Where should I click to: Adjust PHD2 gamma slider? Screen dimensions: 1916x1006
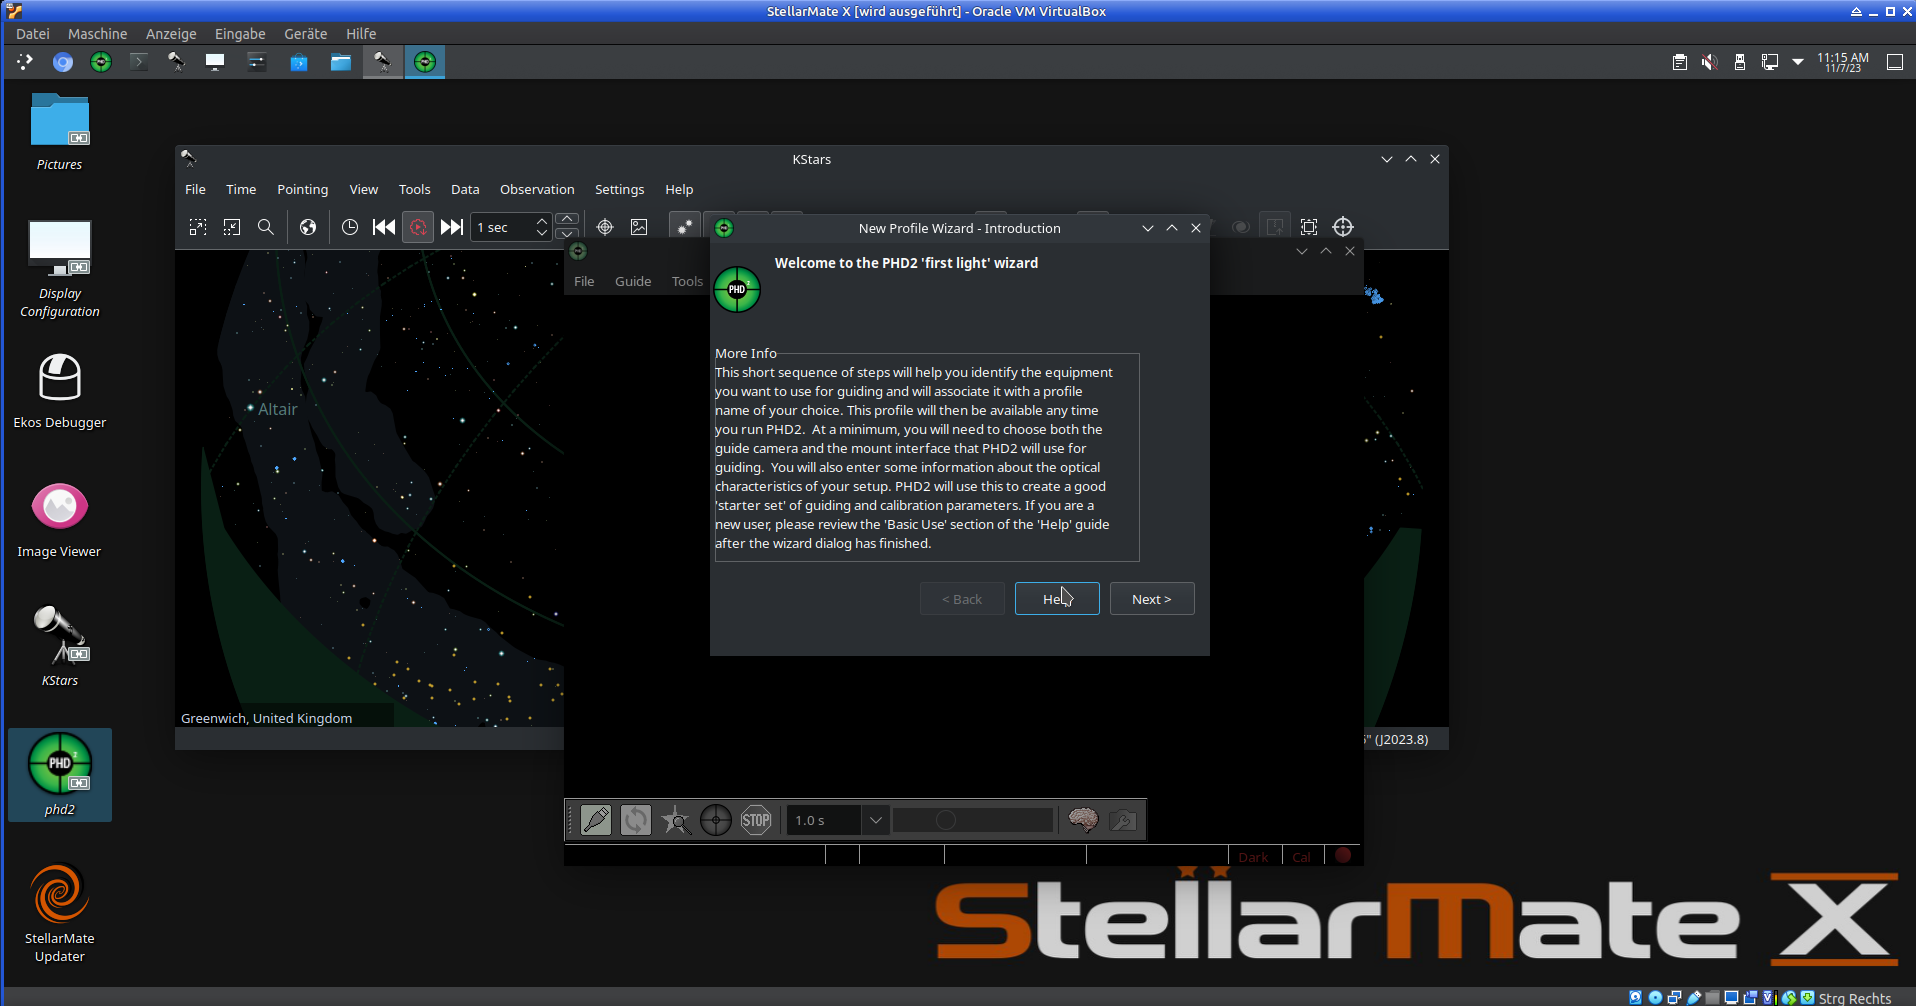click(973, 820)
